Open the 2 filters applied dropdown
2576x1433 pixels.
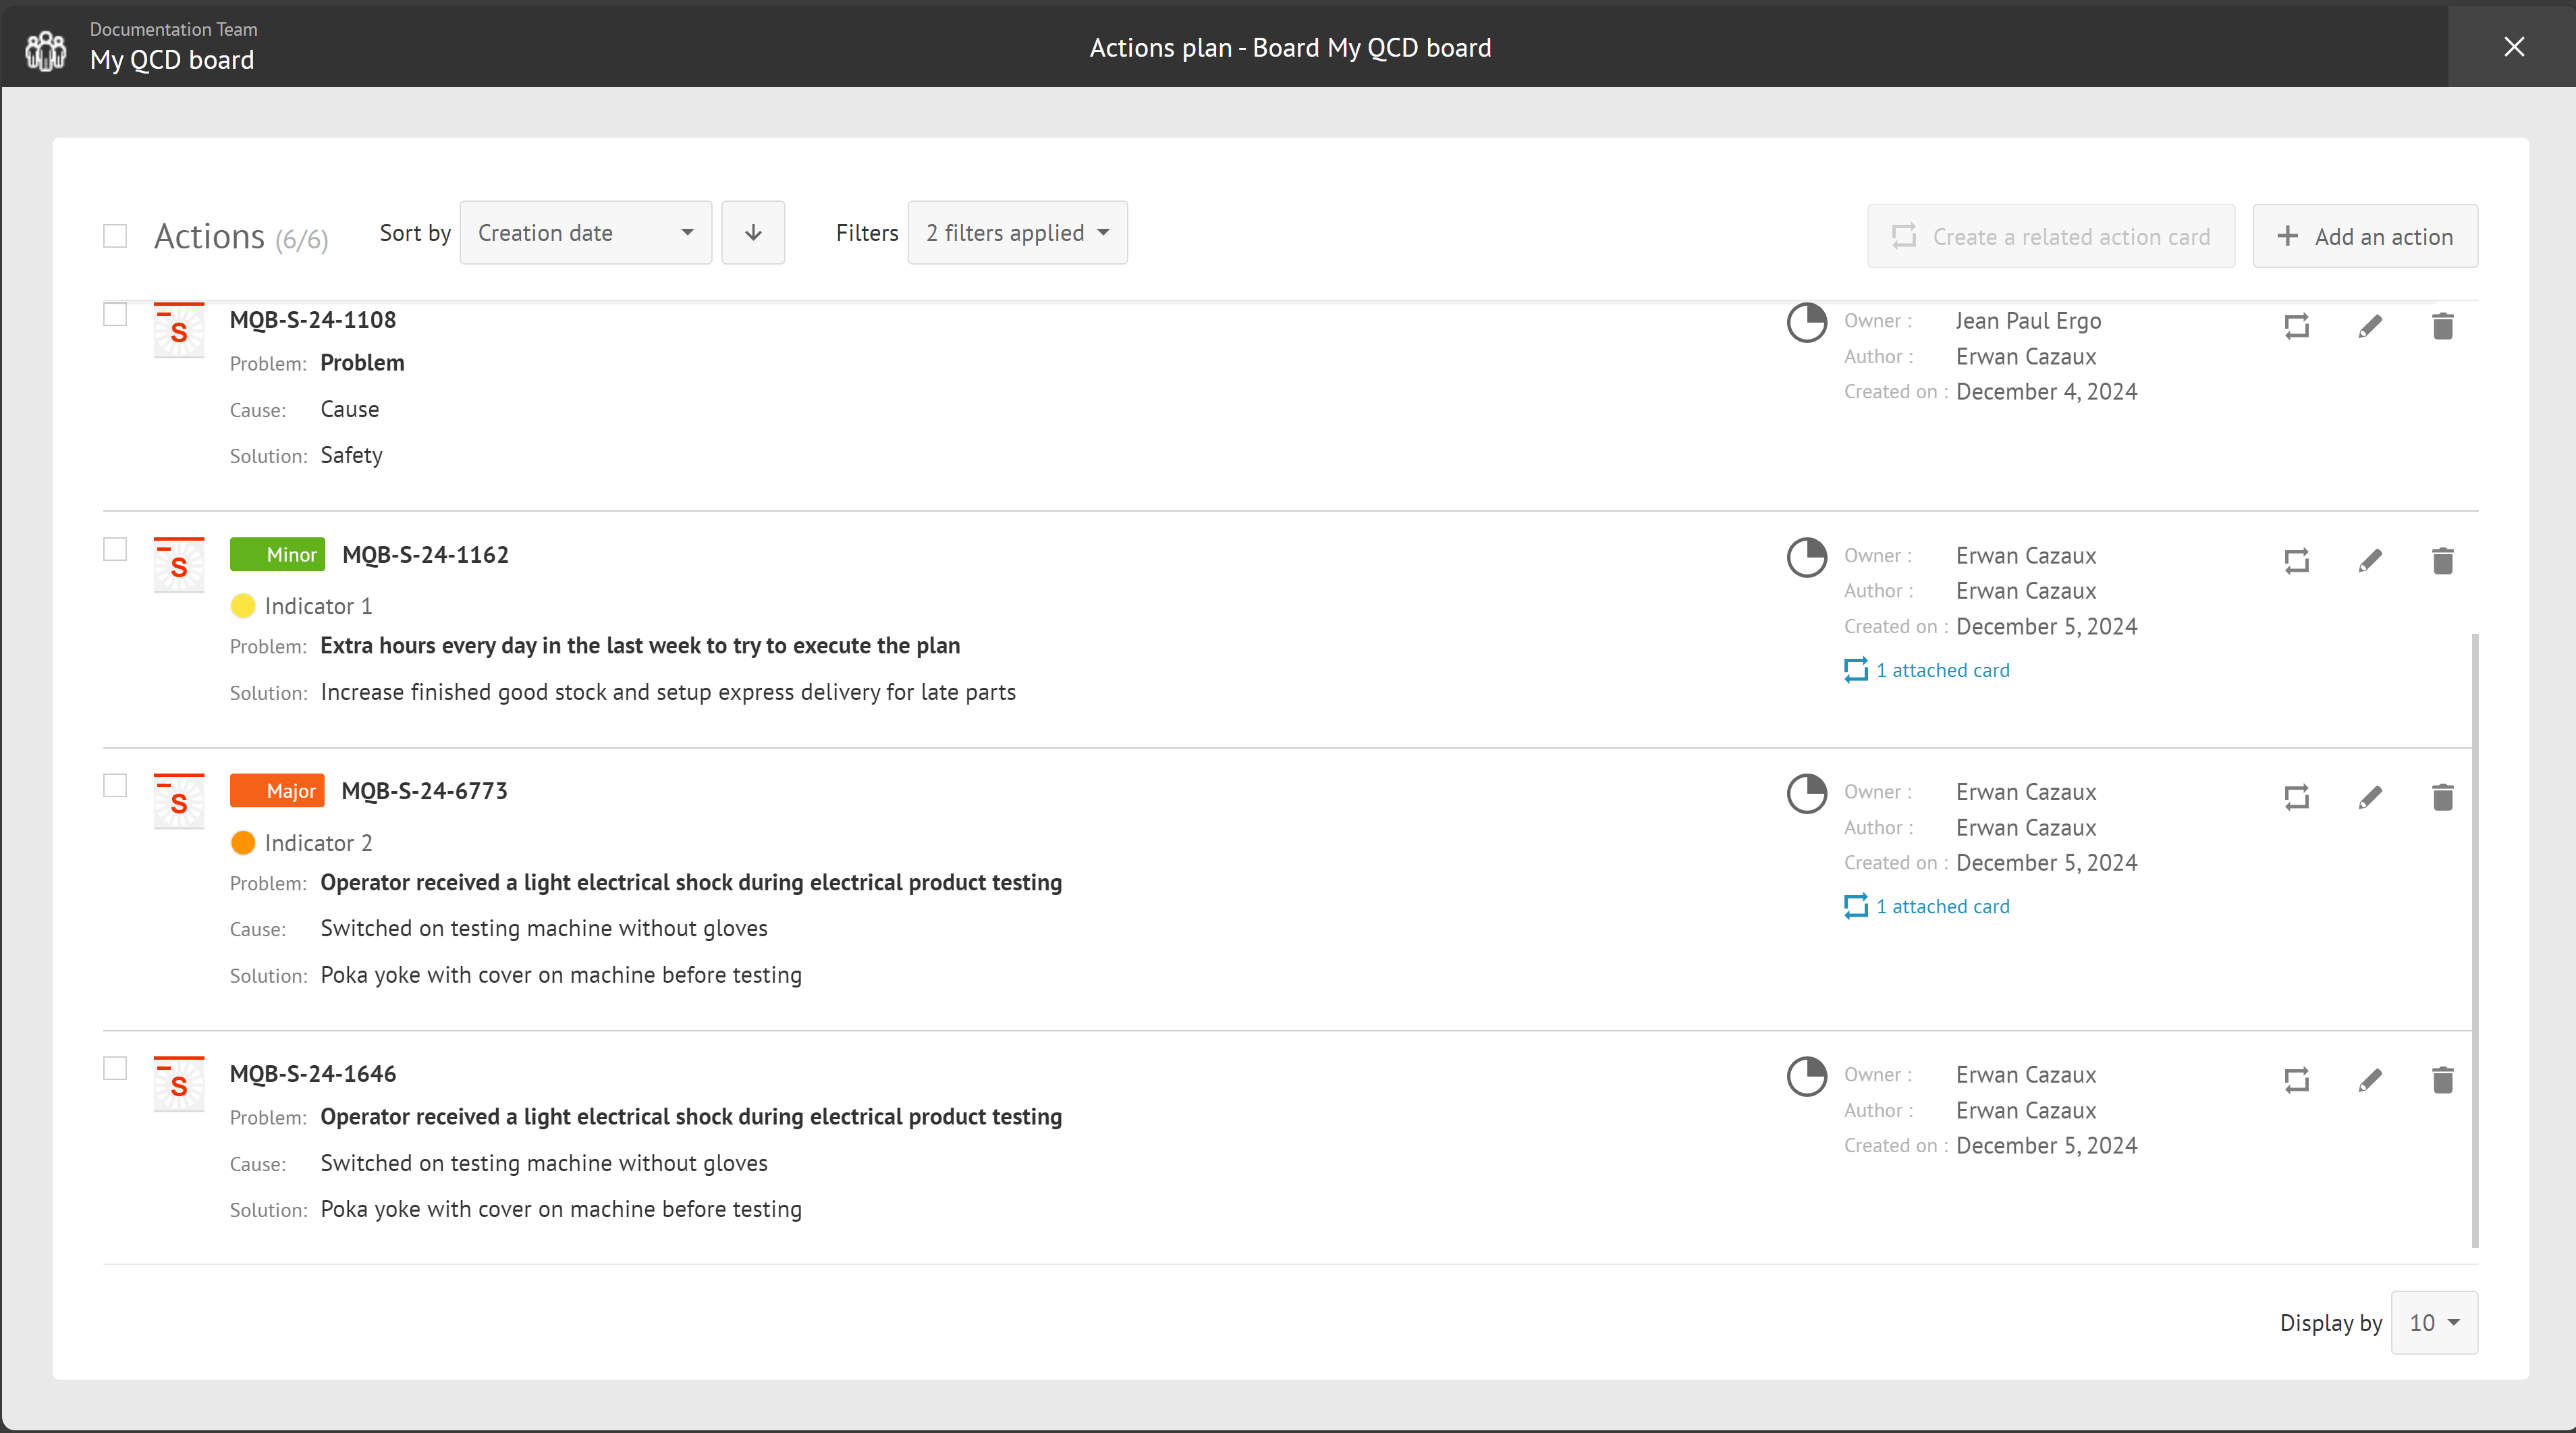tap(1017, 233)
